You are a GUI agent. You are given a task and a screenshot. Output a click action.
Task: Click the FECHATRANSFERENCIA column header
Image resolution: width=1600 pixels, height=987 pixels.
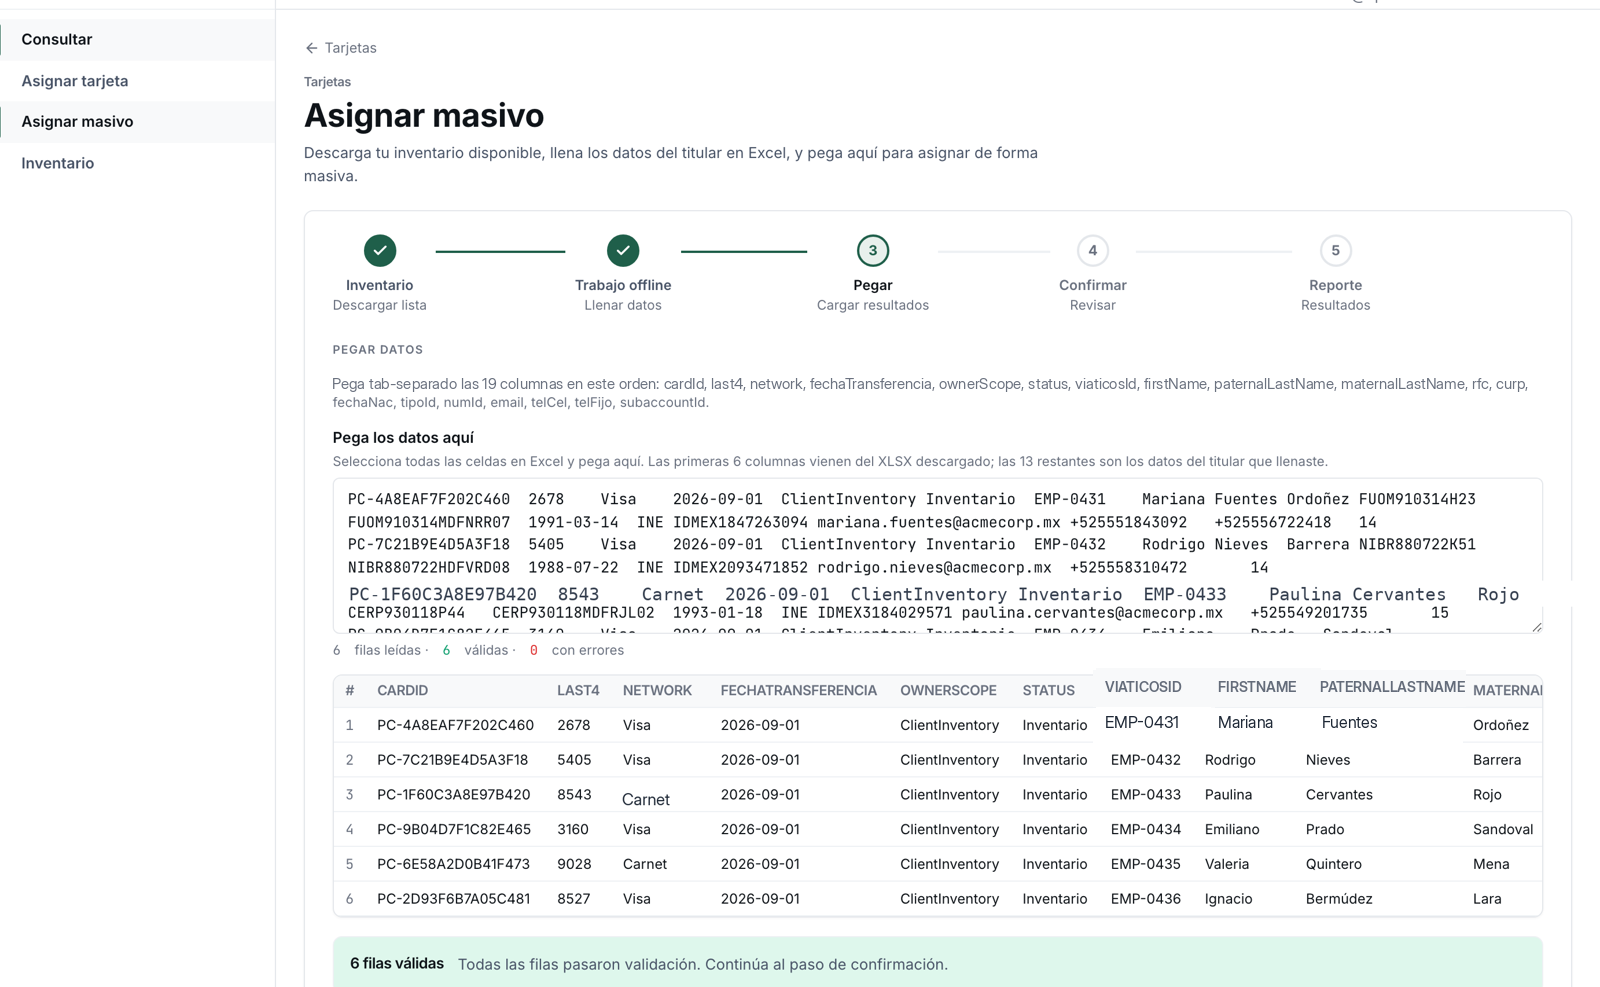pyautogui.click(x=798, y=691)
